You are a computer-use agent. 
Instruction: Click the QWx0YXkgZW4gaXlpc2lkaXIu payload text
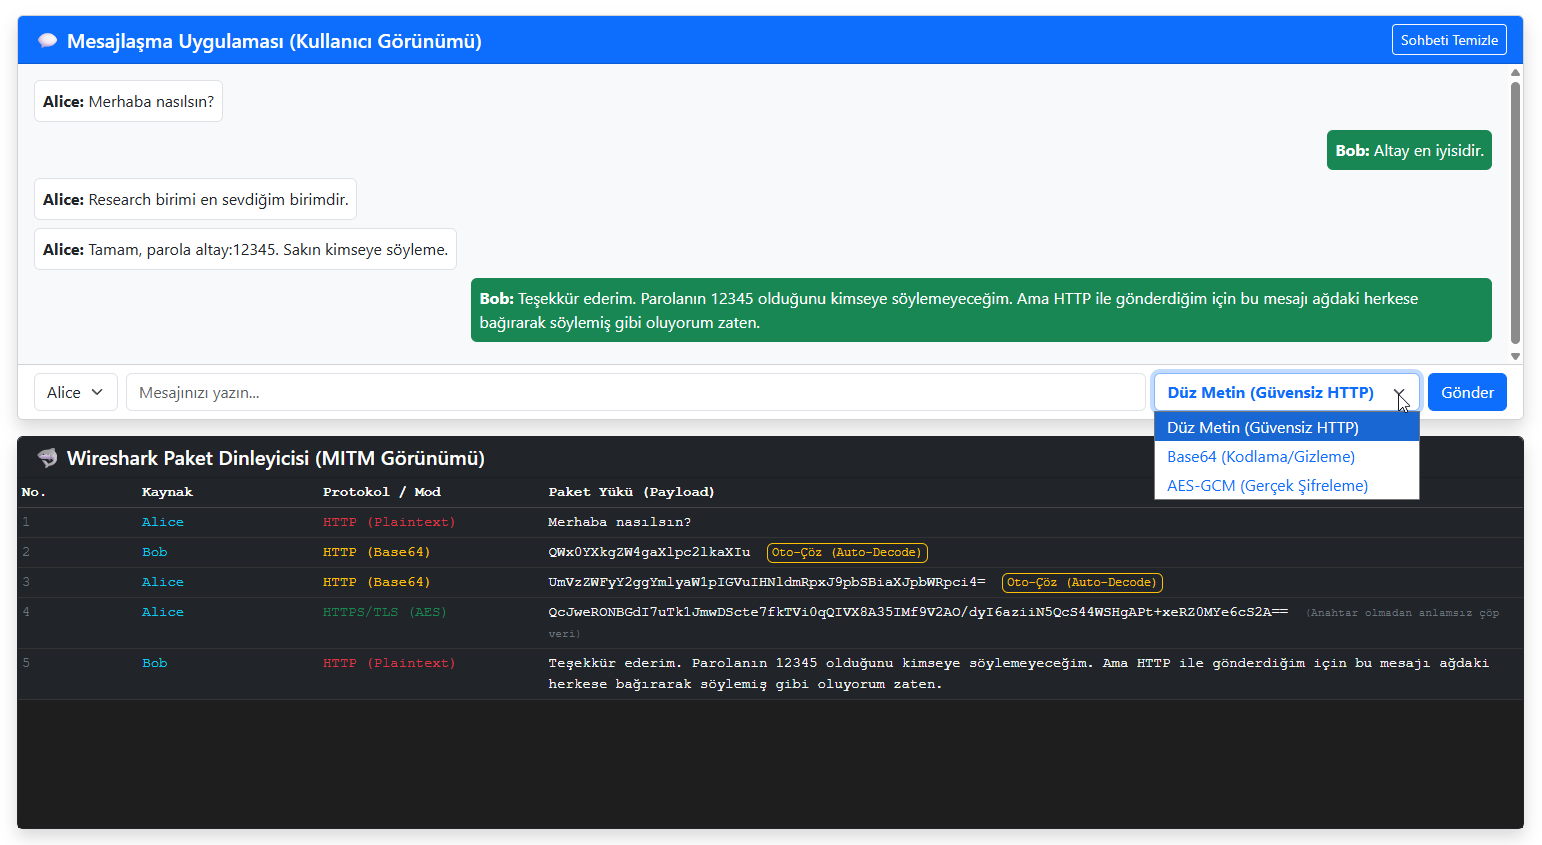pyautogui.click(x=649, y=552)
